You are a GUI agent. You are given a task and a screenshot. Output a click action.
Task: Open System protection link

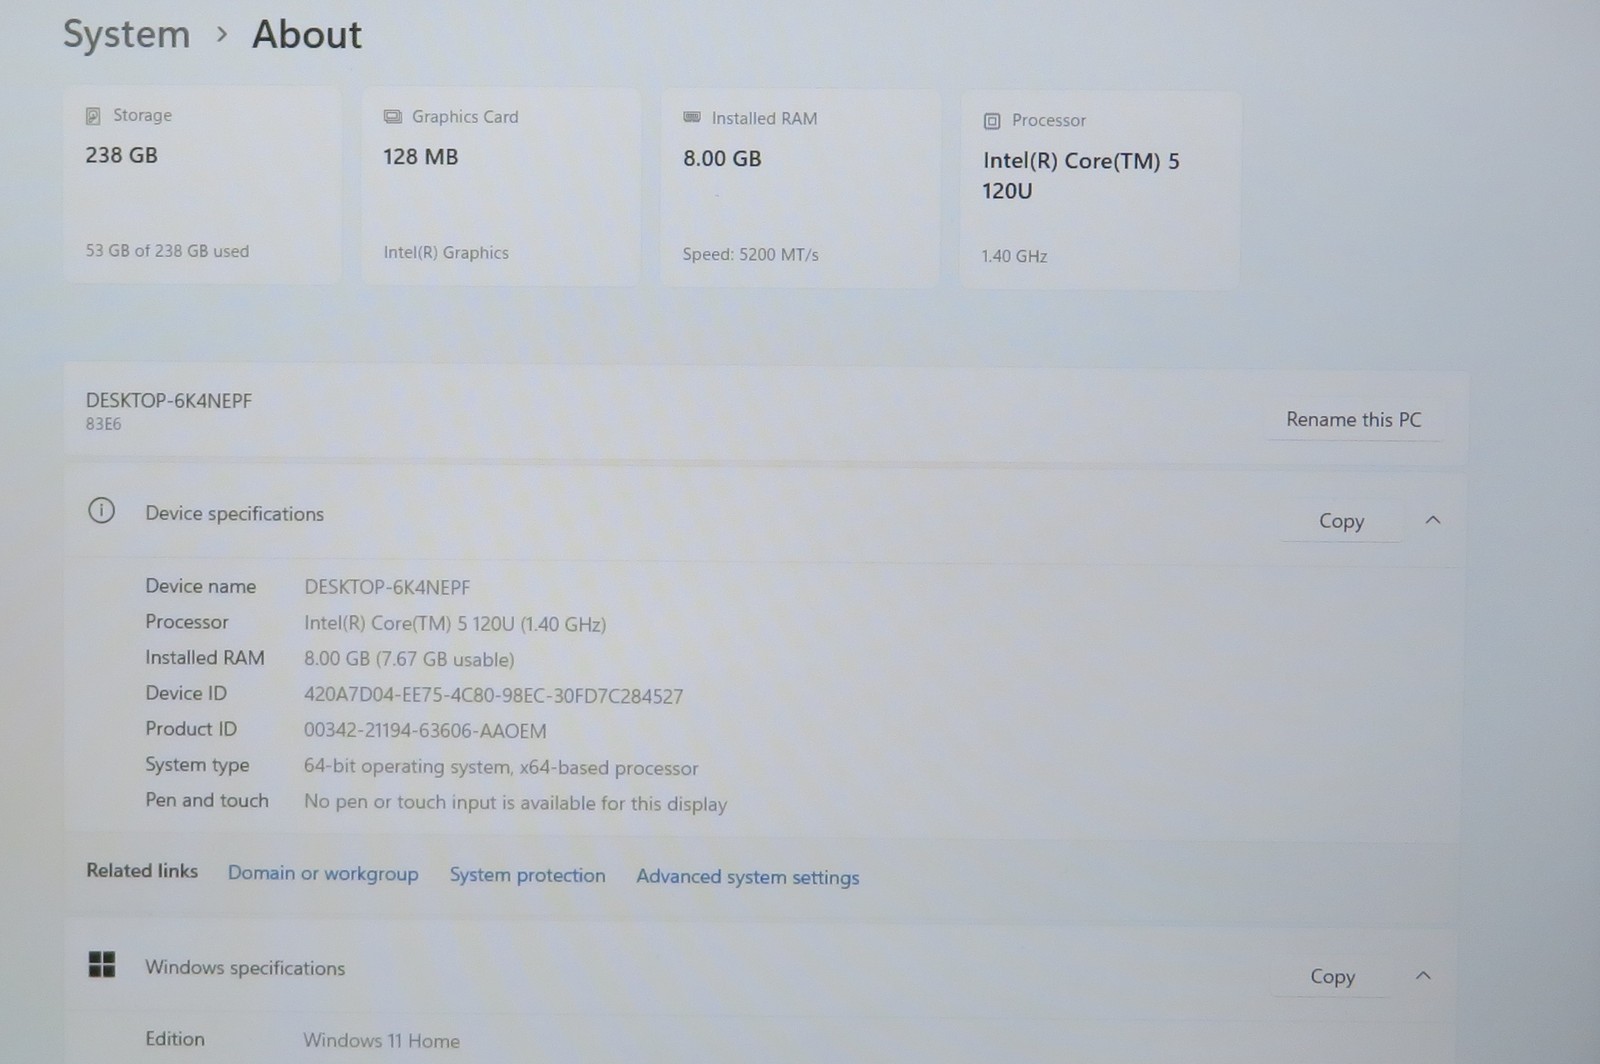(527, 875)
